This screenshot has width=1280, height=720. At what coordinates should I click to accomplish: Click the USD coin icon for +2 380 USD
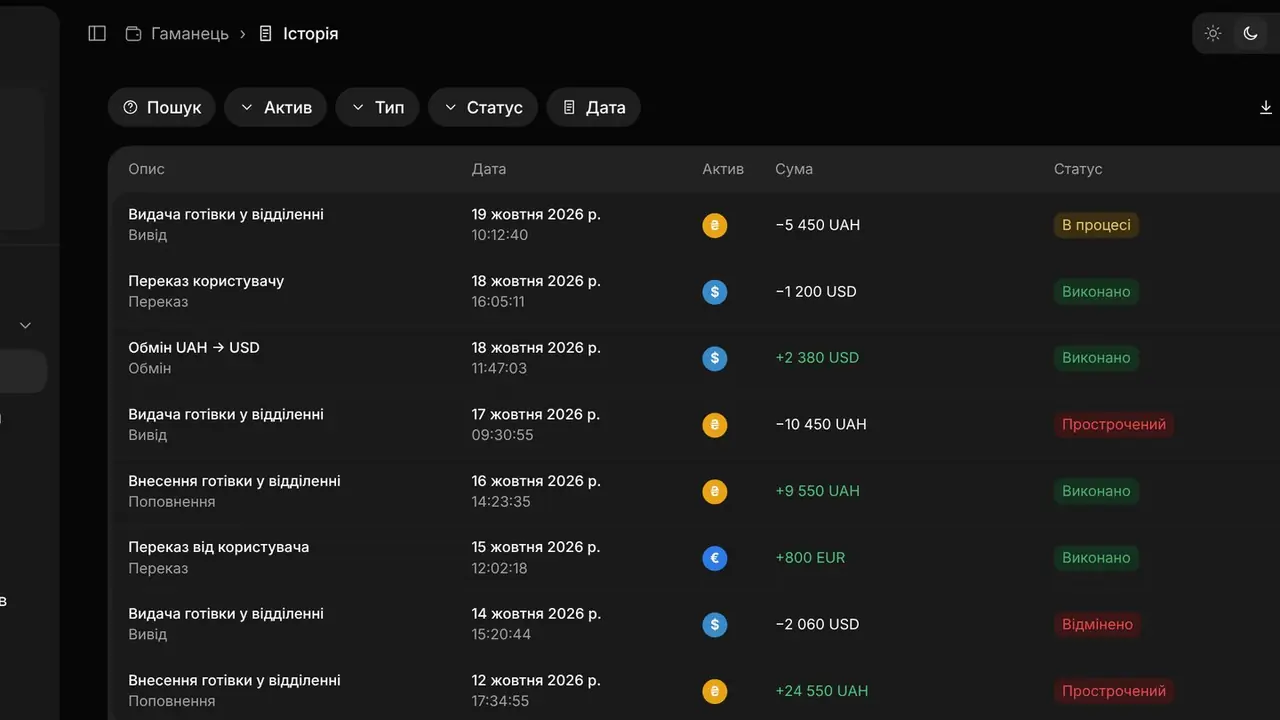tap(714, 358)
